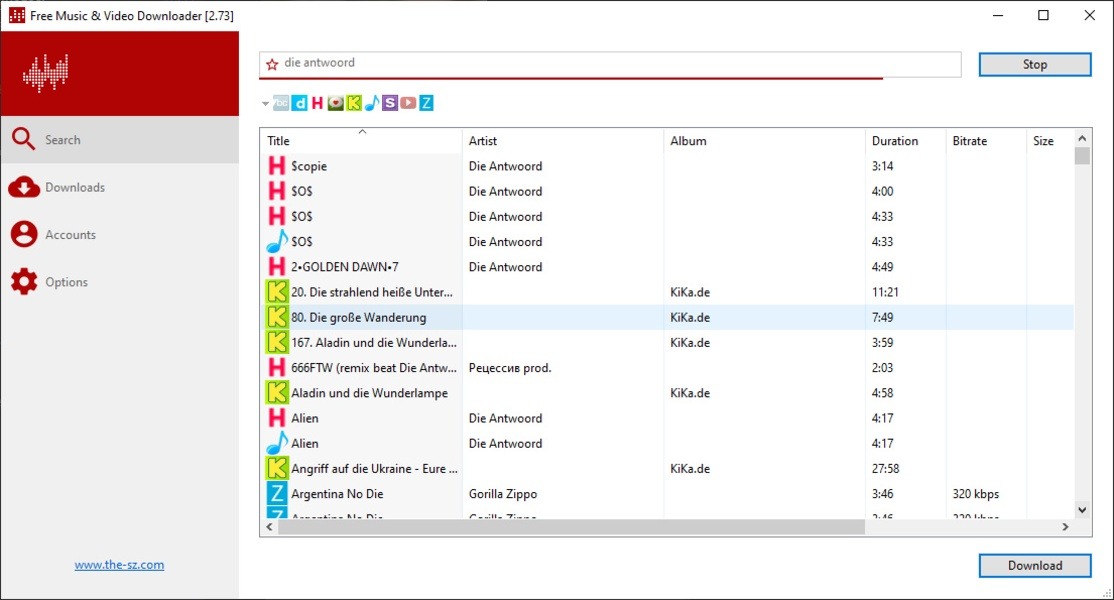Open the Downloads section in sidebar
The height and width of the screenshot is (600, 1114).
click(74, 187)
